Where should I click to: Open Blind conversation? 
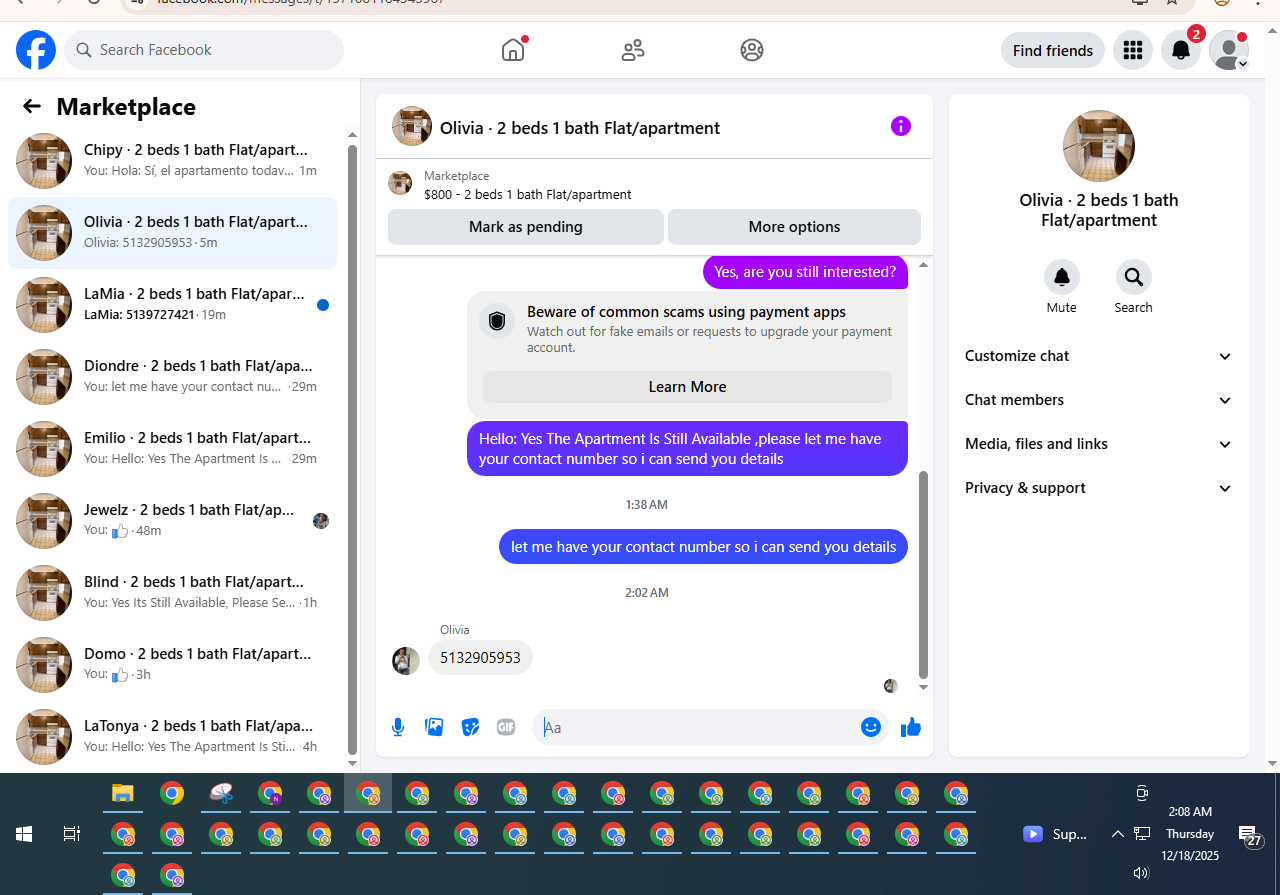pos(173,593)
